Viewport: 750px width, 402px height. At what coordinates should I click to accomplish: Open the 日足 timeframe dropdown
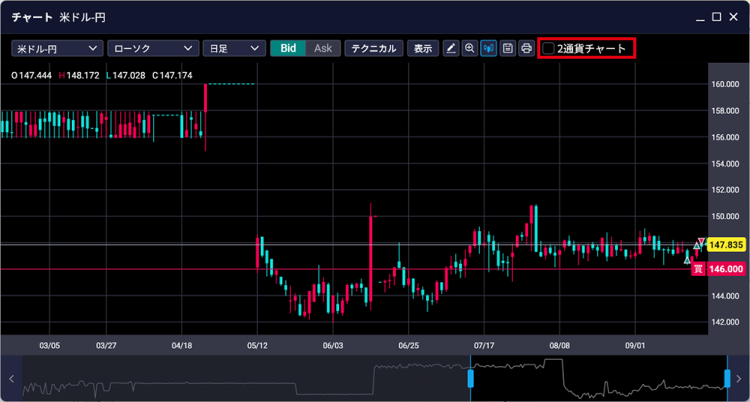pyautogui.click(x=233, y=48)
